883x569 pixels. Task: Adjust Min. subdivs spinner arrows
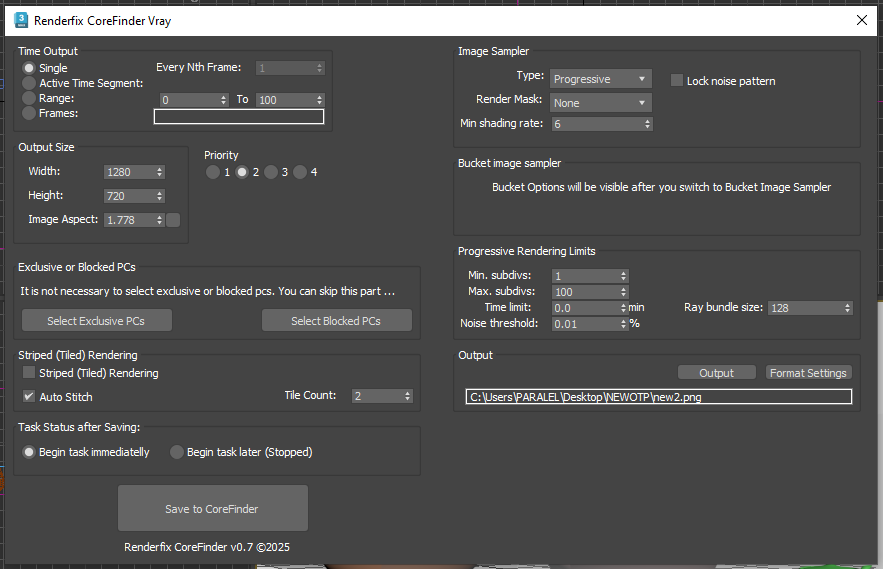[x=623, y=275]
